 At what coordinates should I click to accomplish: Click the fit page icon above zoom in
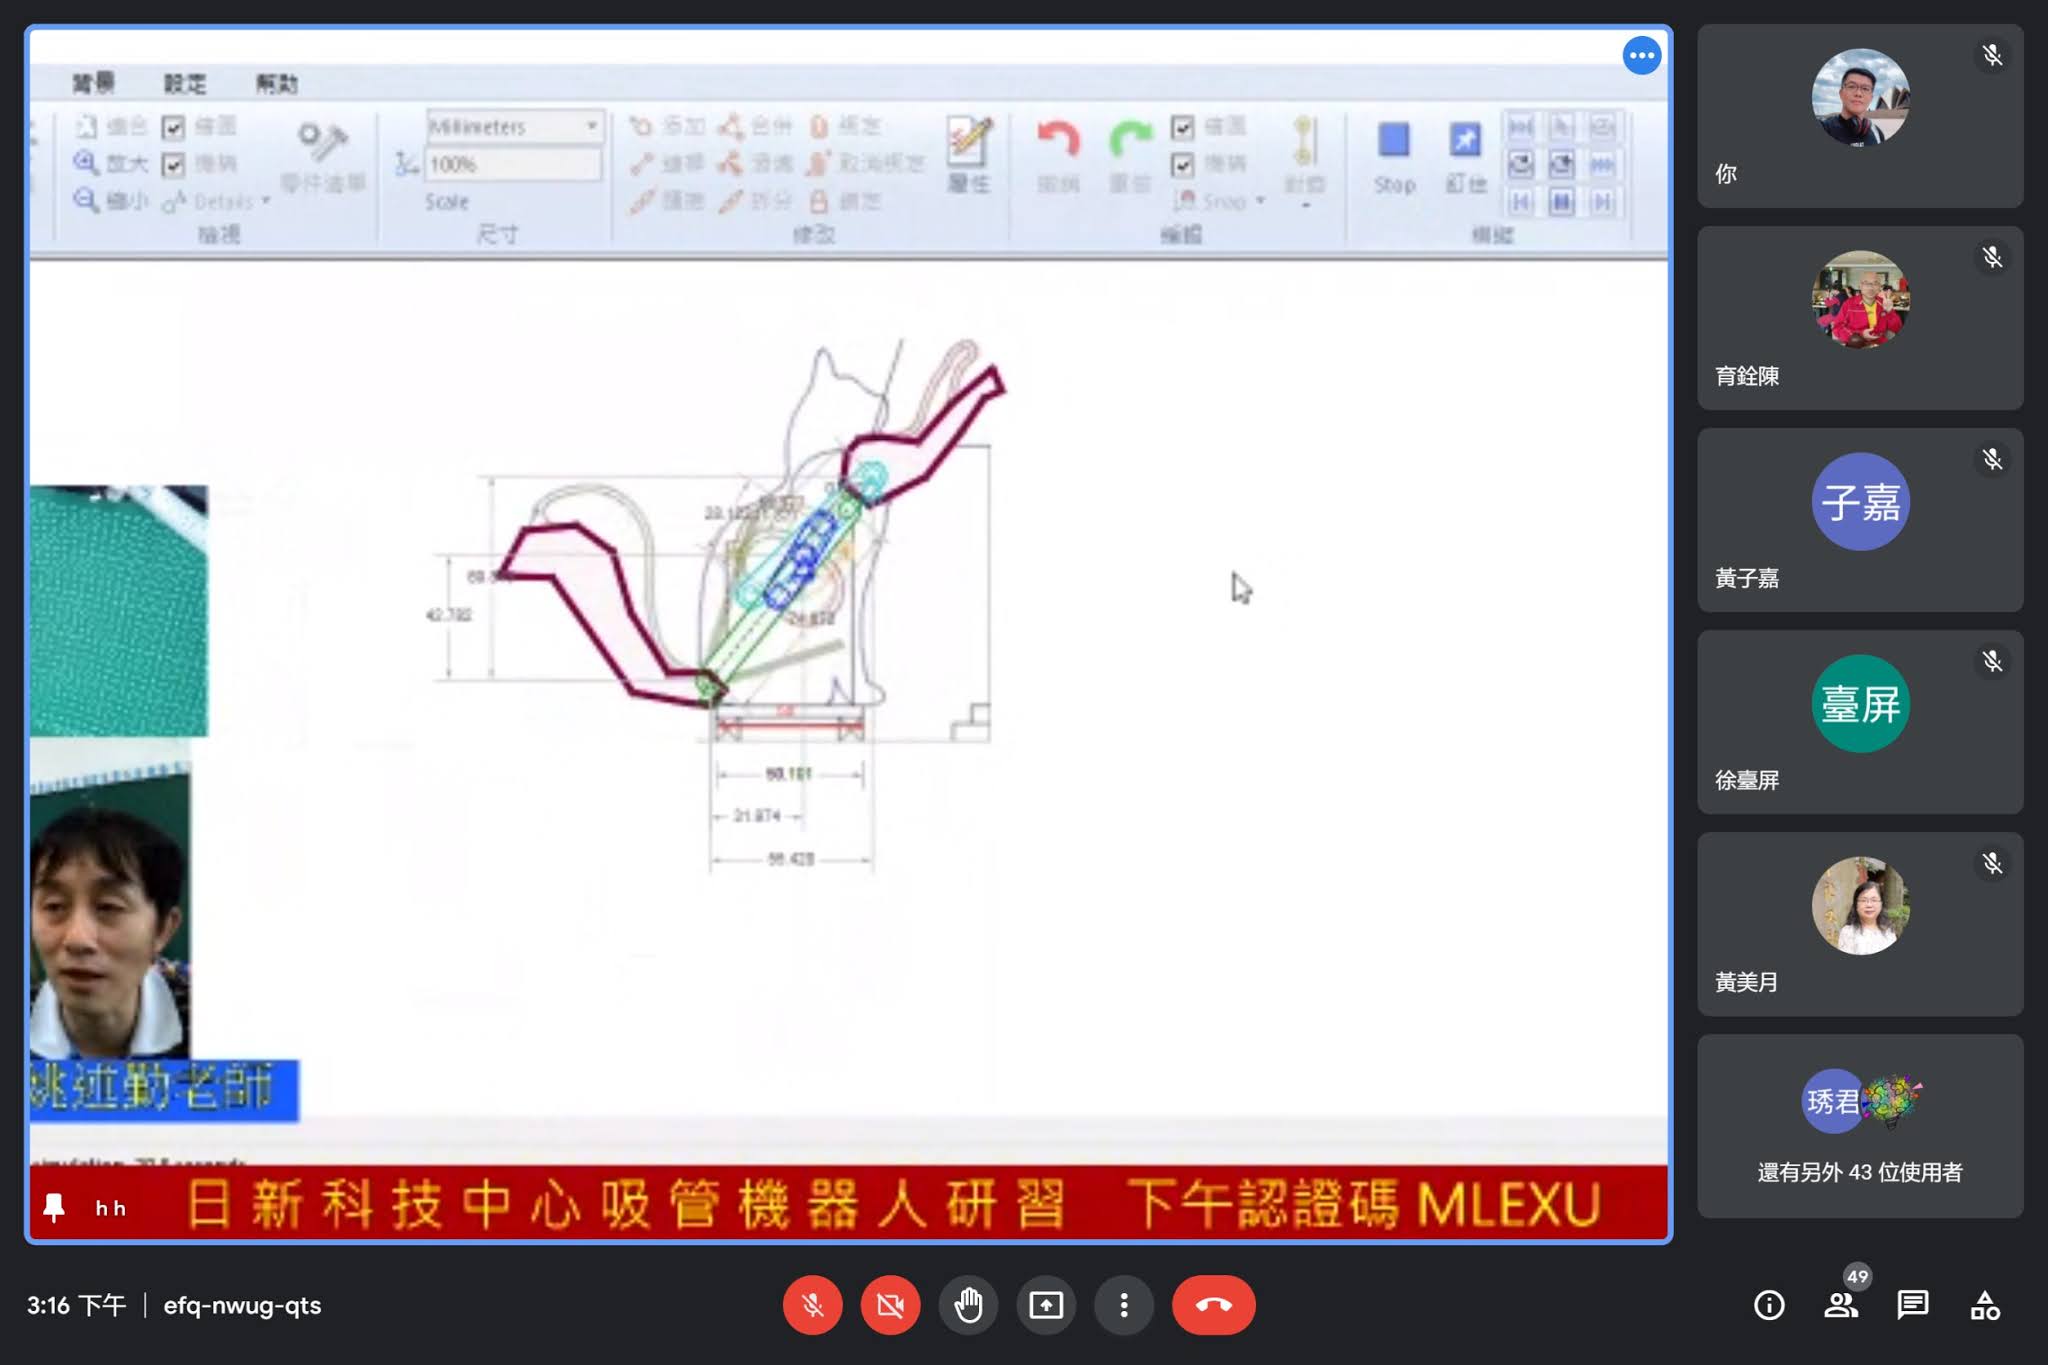pos(87,126)
